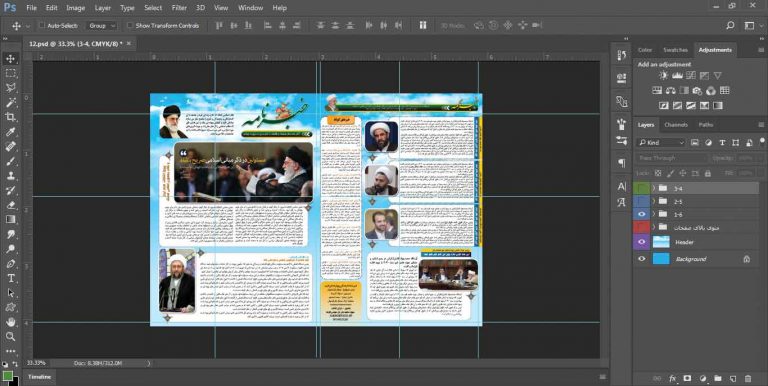
Task: Select the History Brush tool
Action: pyautogui.click(x=10, y=191)
